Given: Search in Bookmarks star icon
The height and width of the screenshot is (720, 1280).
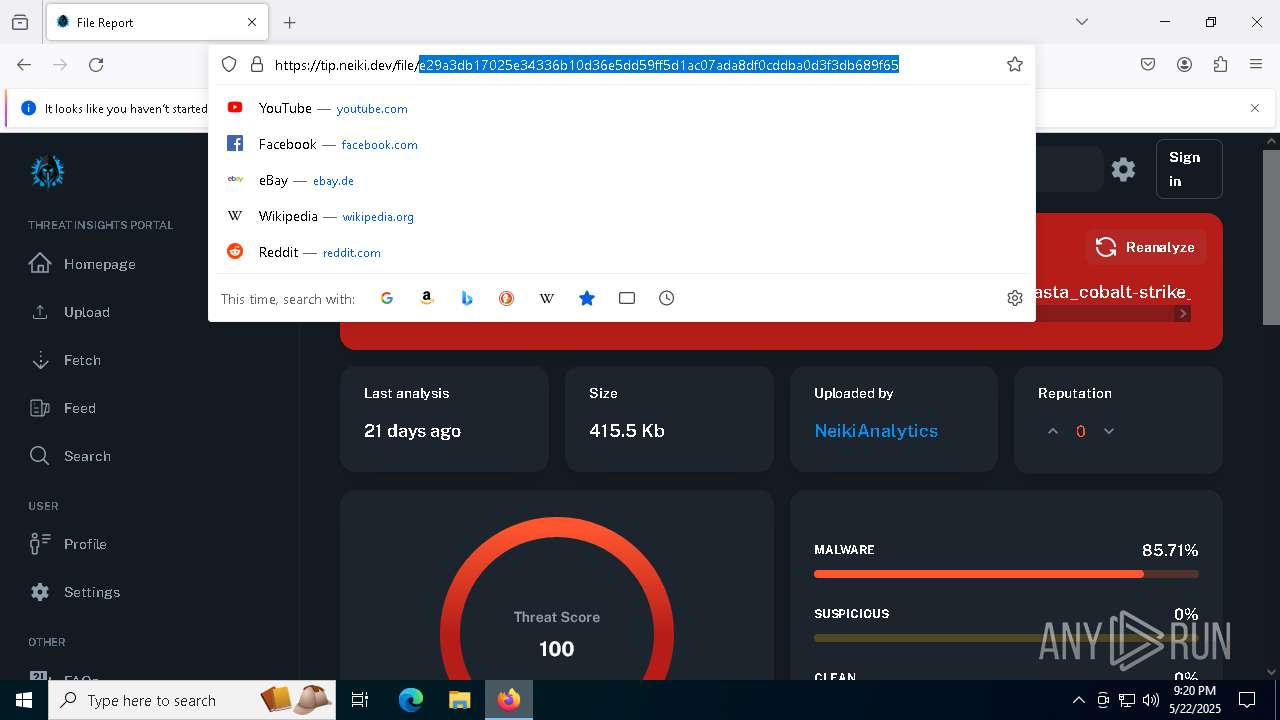Looking at the screenshot, I should pyautogui.click(x=587, y=298).
